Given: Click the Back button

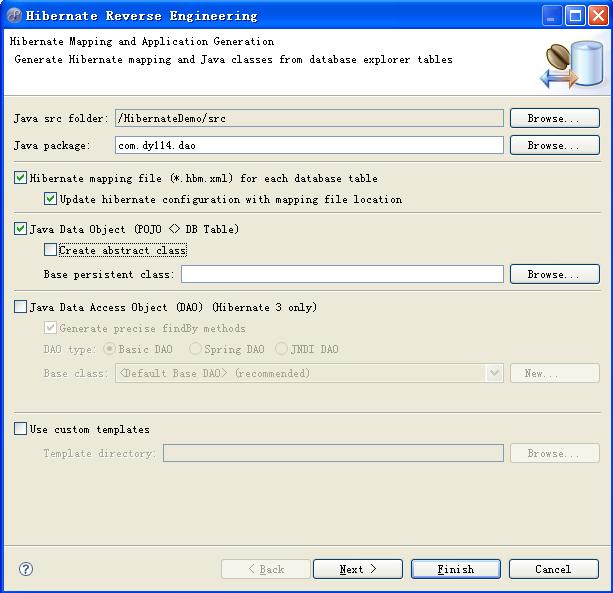Looking at the screenshot, I should pyautogui.click(x=266, y=569).
